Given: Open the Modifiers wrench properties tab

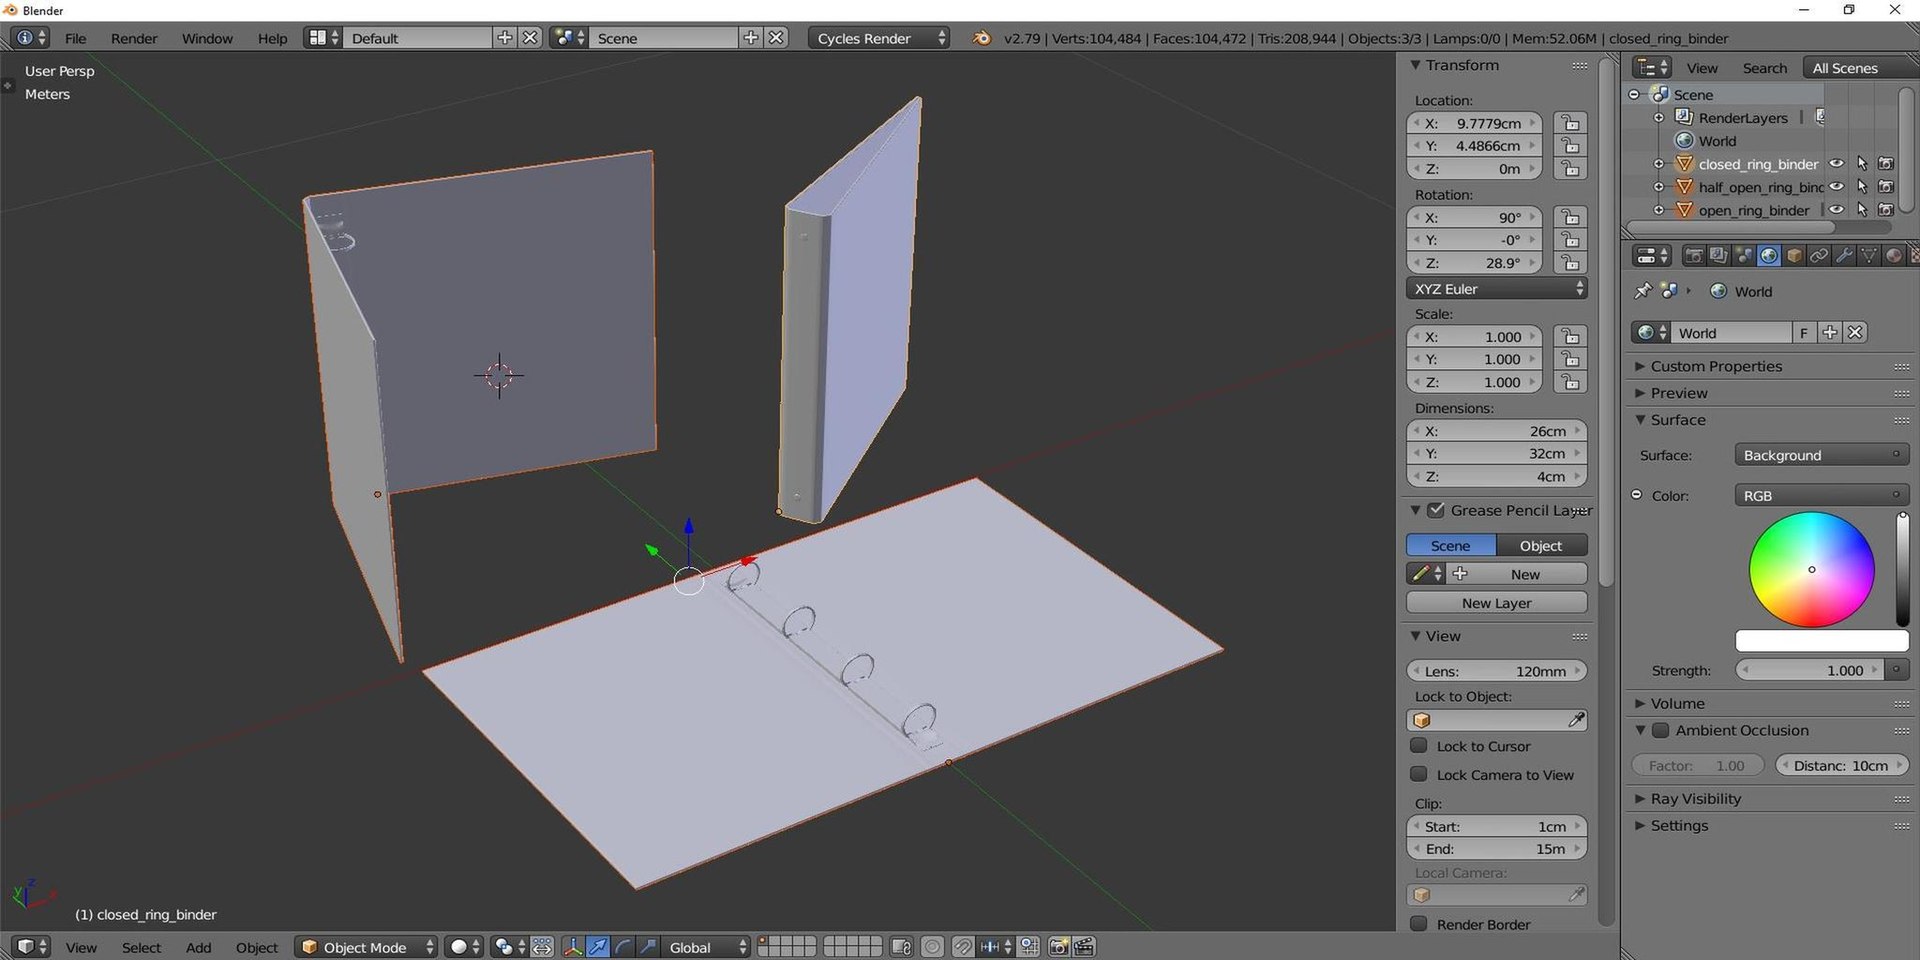Looking at the screenshot, I should 1844,256.
